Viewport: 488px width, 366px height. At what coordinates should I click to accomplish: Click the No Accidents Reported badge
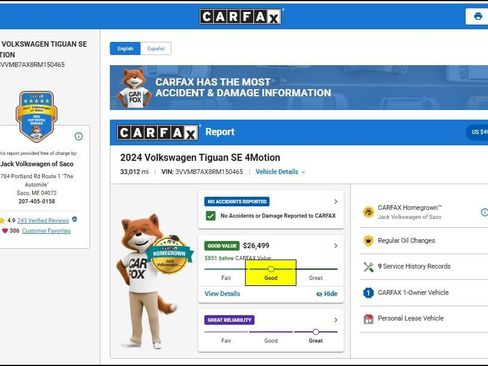[237, 201]
